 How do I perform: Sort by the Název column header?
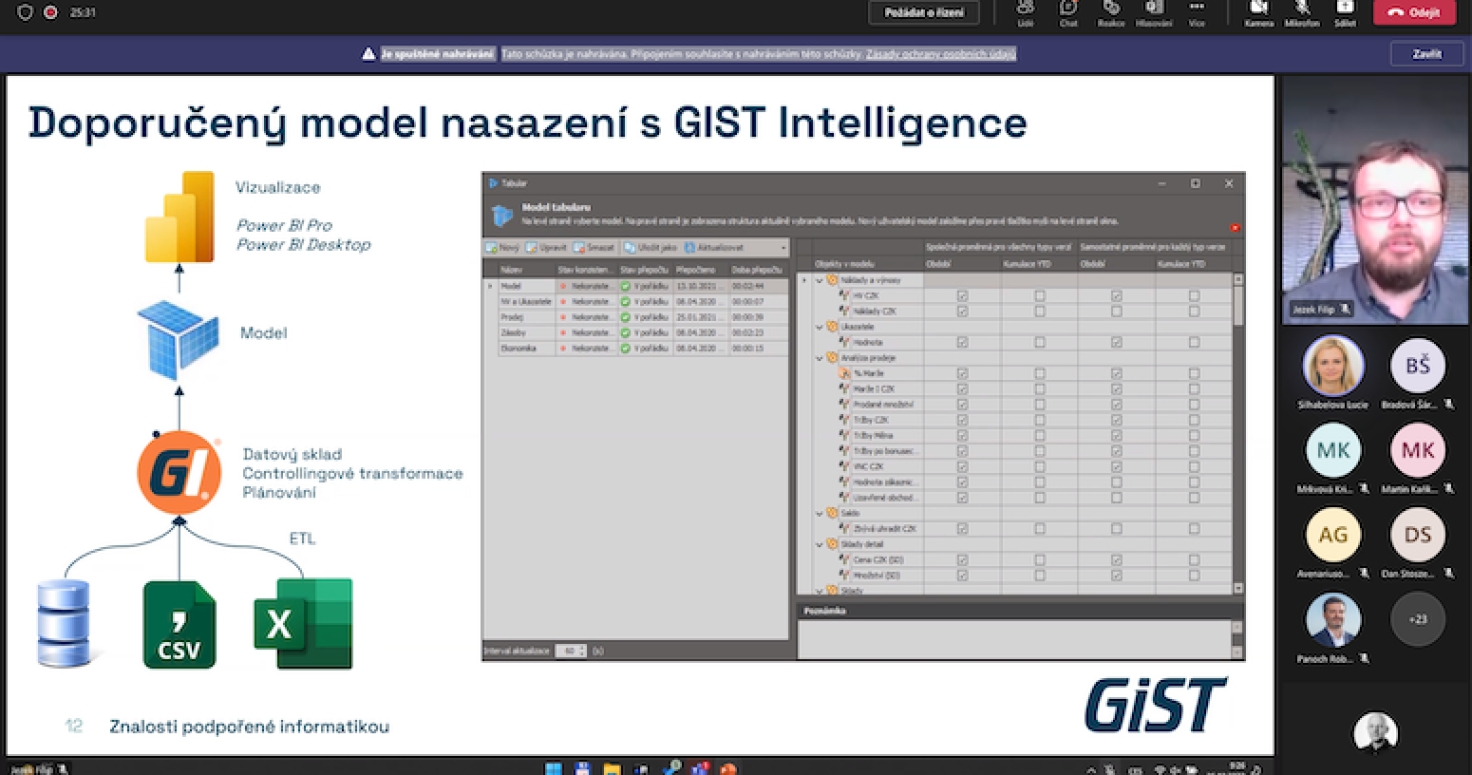[x=525, y=270]
